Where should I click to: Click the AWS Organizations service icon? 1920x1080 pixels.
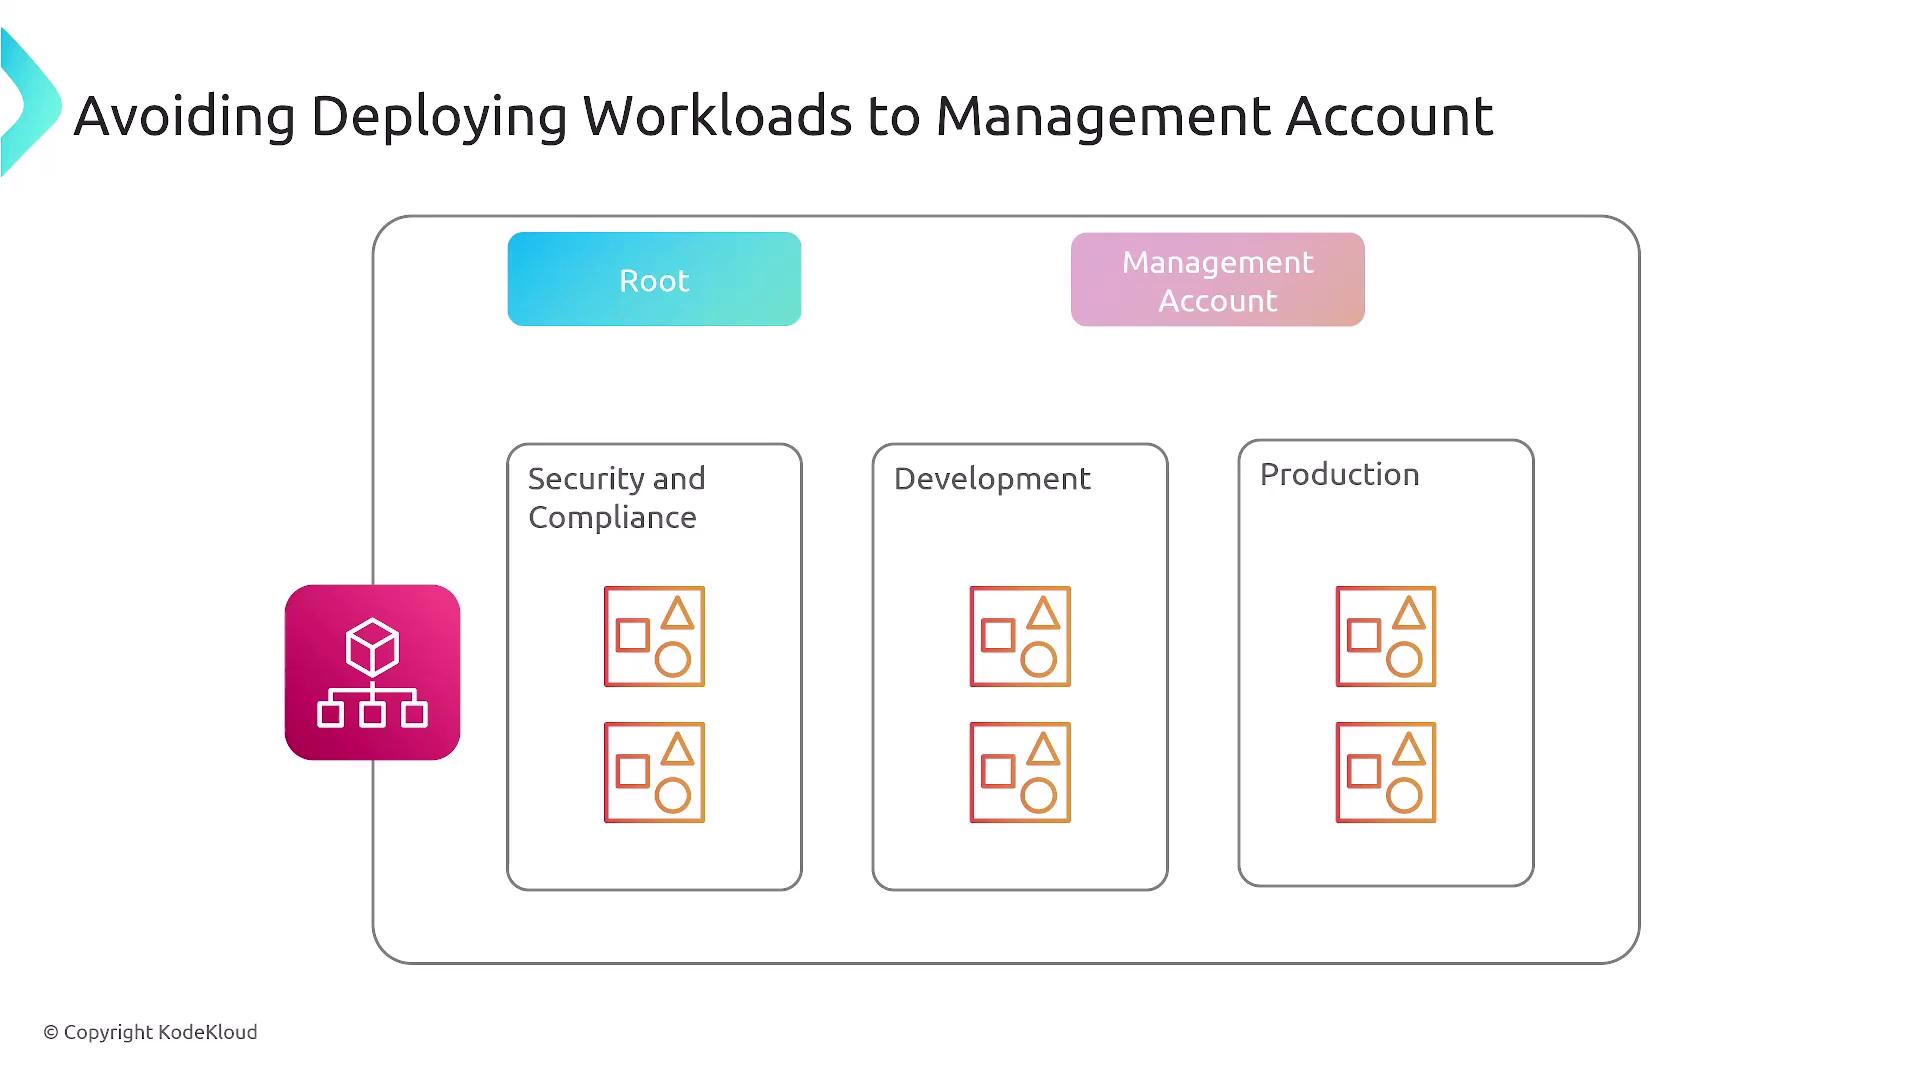(x=372, y=672)
